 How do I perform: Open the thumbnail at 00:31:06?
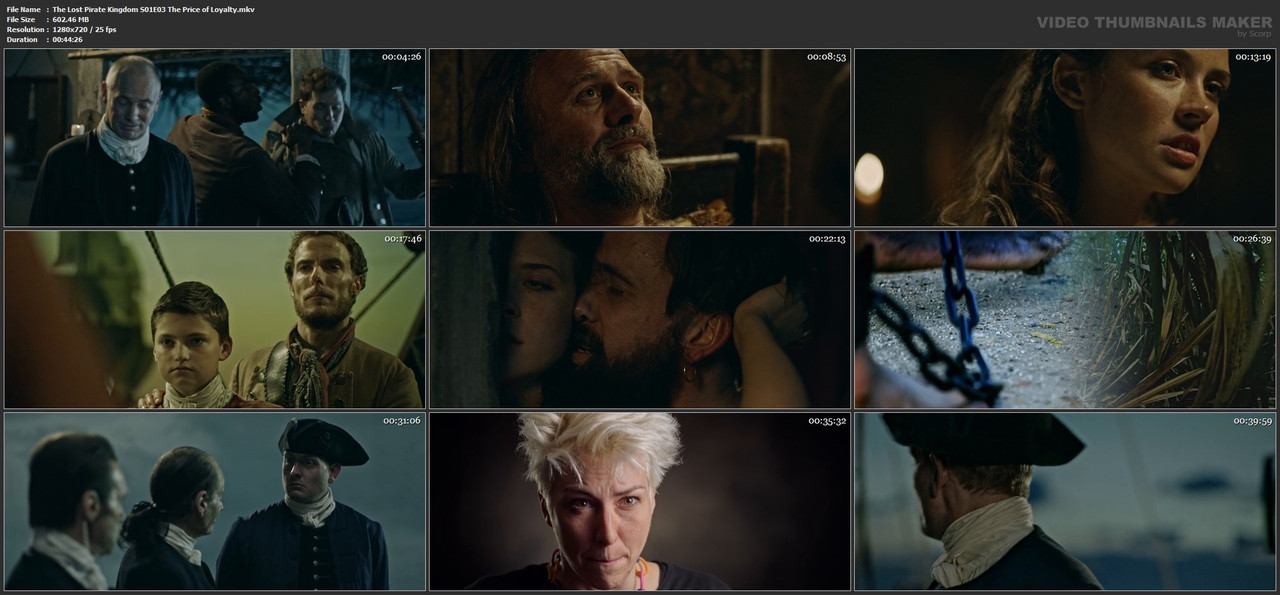[214, 501]
